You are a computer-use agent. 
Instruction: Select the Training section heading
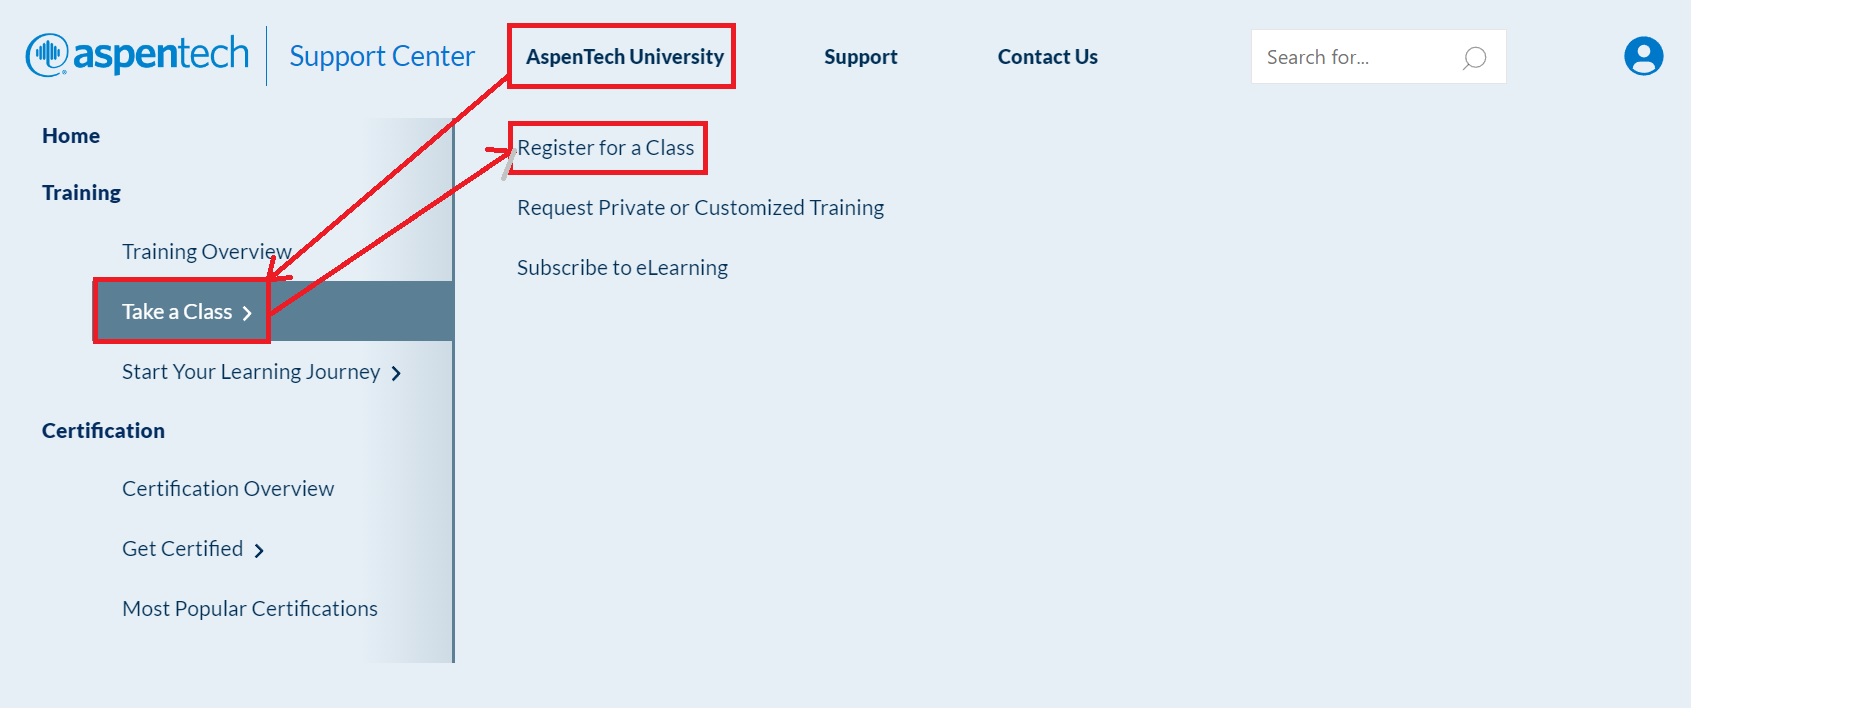[x=81, y=193]
